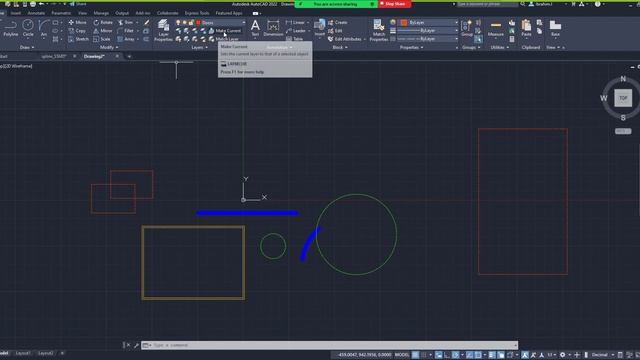Click Create block
640x360 pixels.
(338, 22)
